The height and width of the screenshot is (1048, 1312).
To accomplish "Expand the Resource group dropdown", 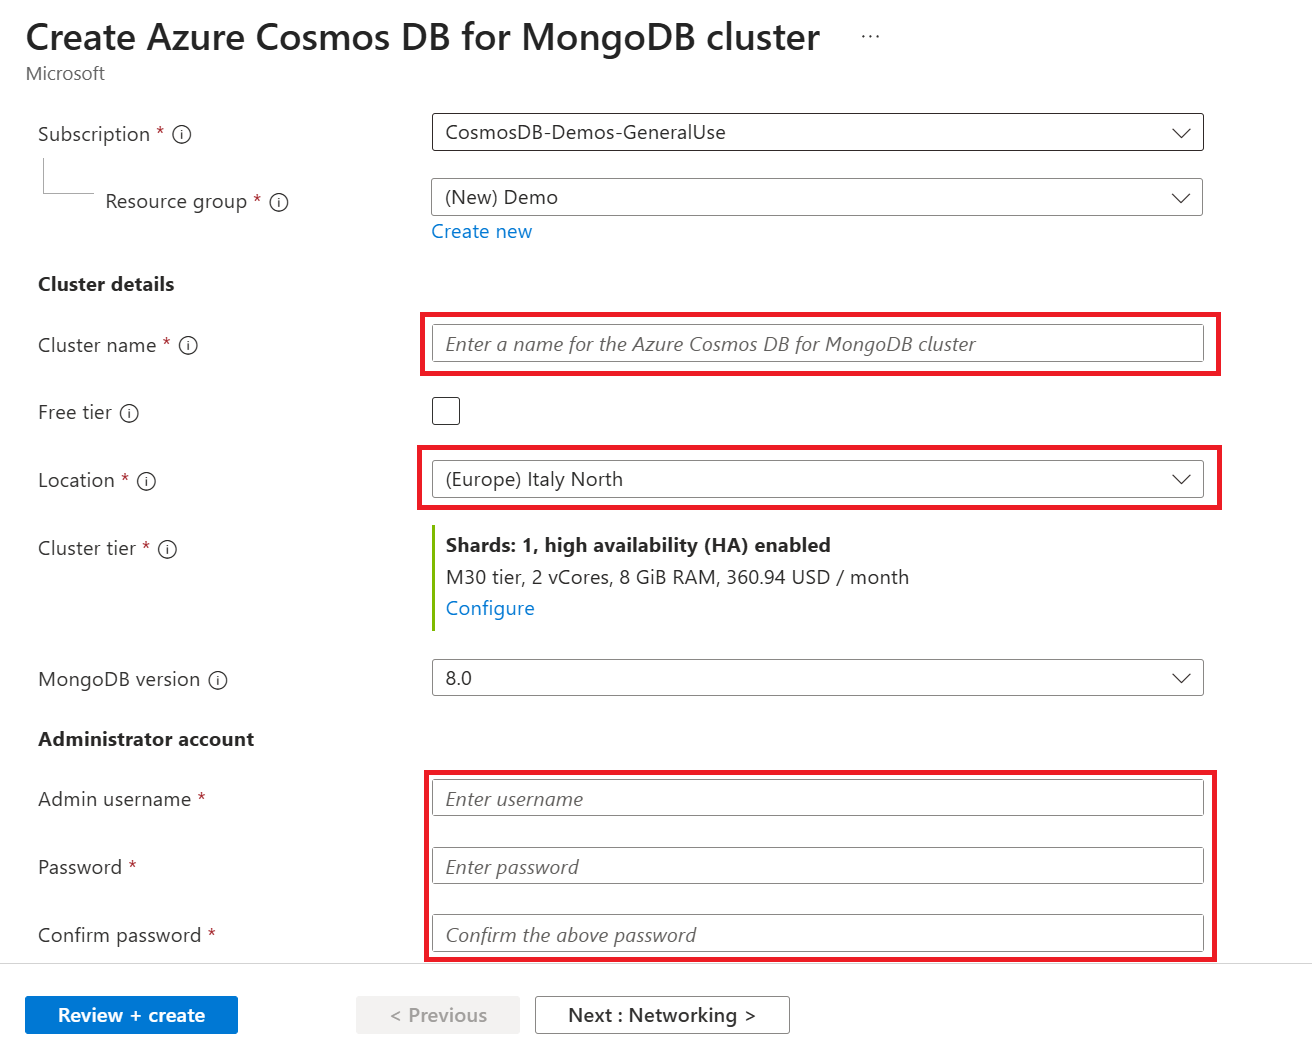I will click(817, 197).
